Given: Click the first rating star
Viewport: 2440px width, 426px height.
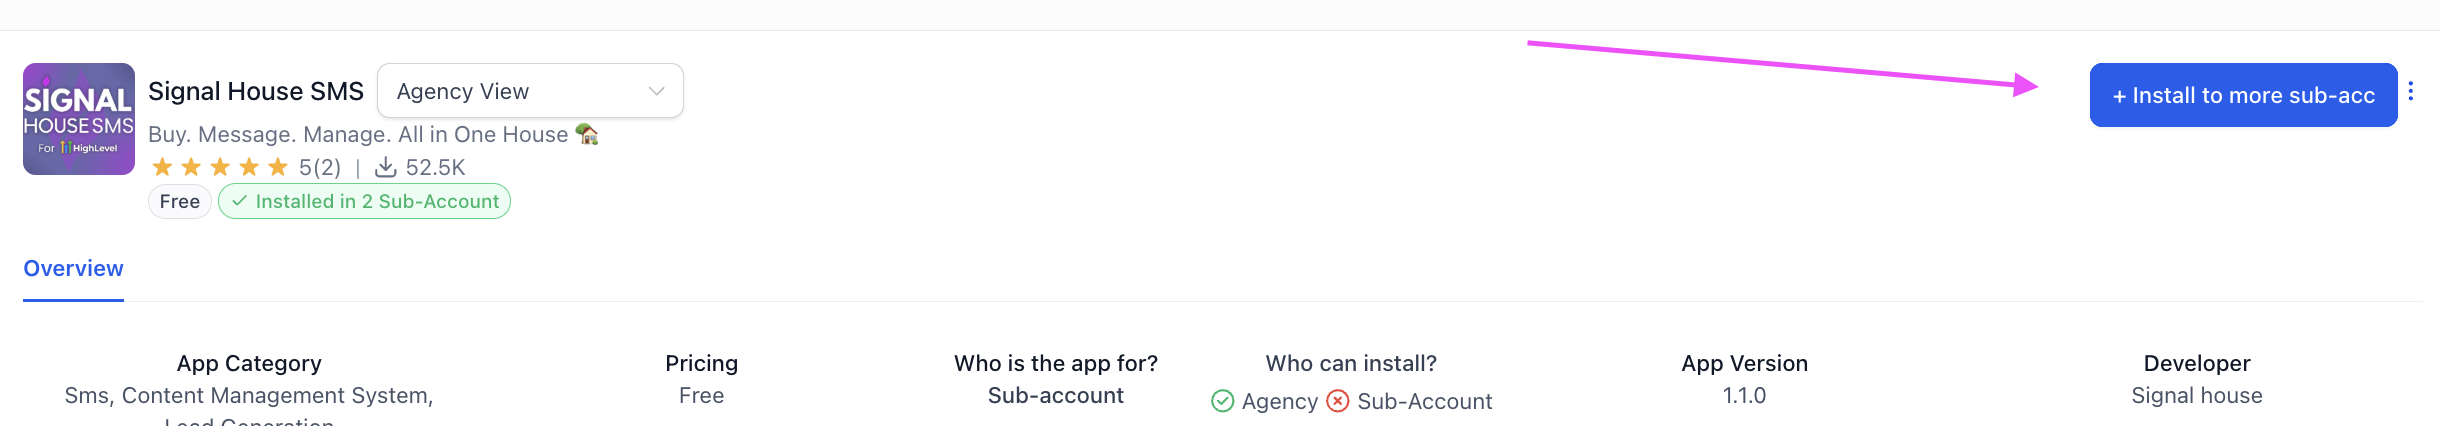Looking at the screenshot, I should (162, 167).
